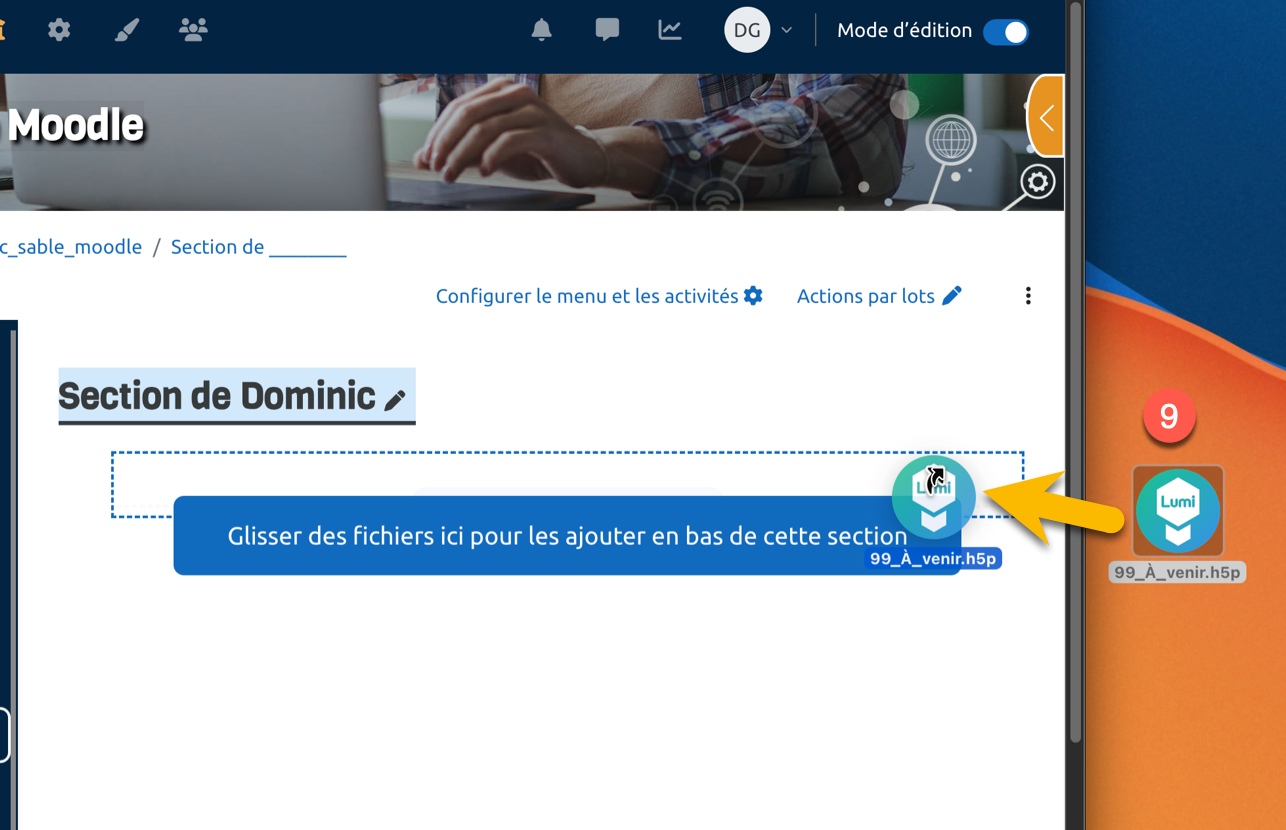
Task: Open the notifications bell
Action: click(541, 30)
